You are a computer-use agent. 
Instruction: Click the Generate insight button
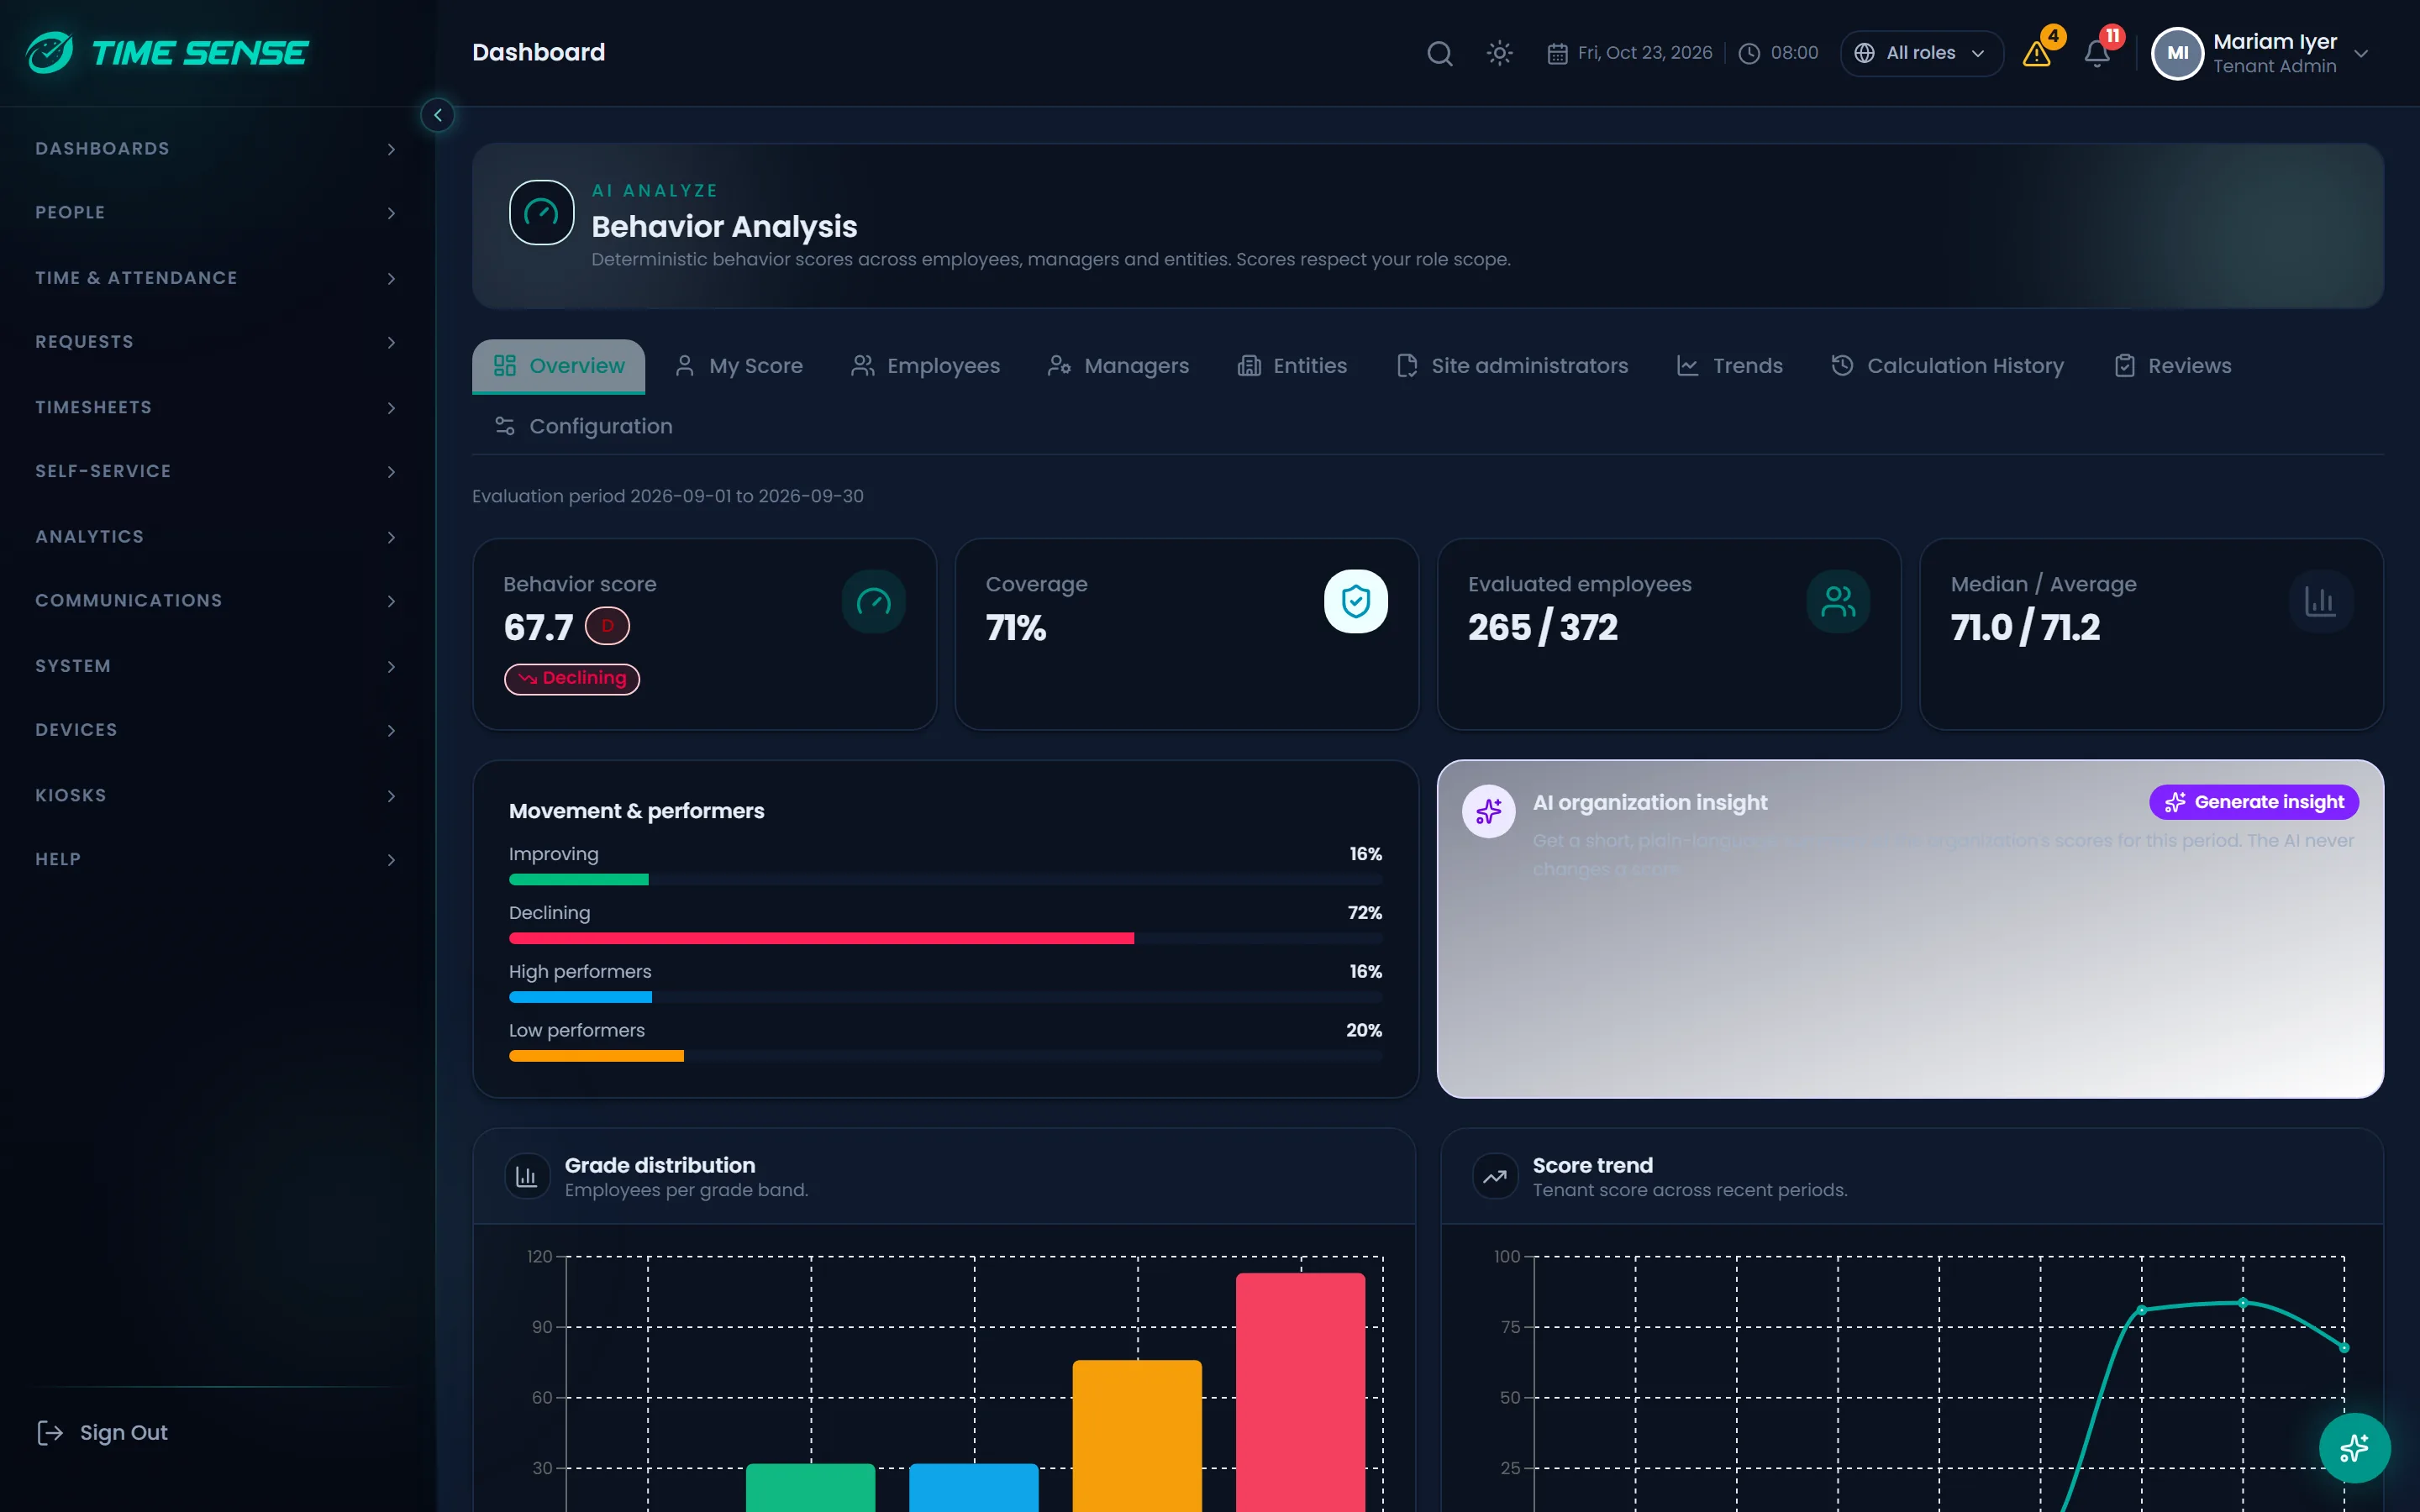(2254, 802)
